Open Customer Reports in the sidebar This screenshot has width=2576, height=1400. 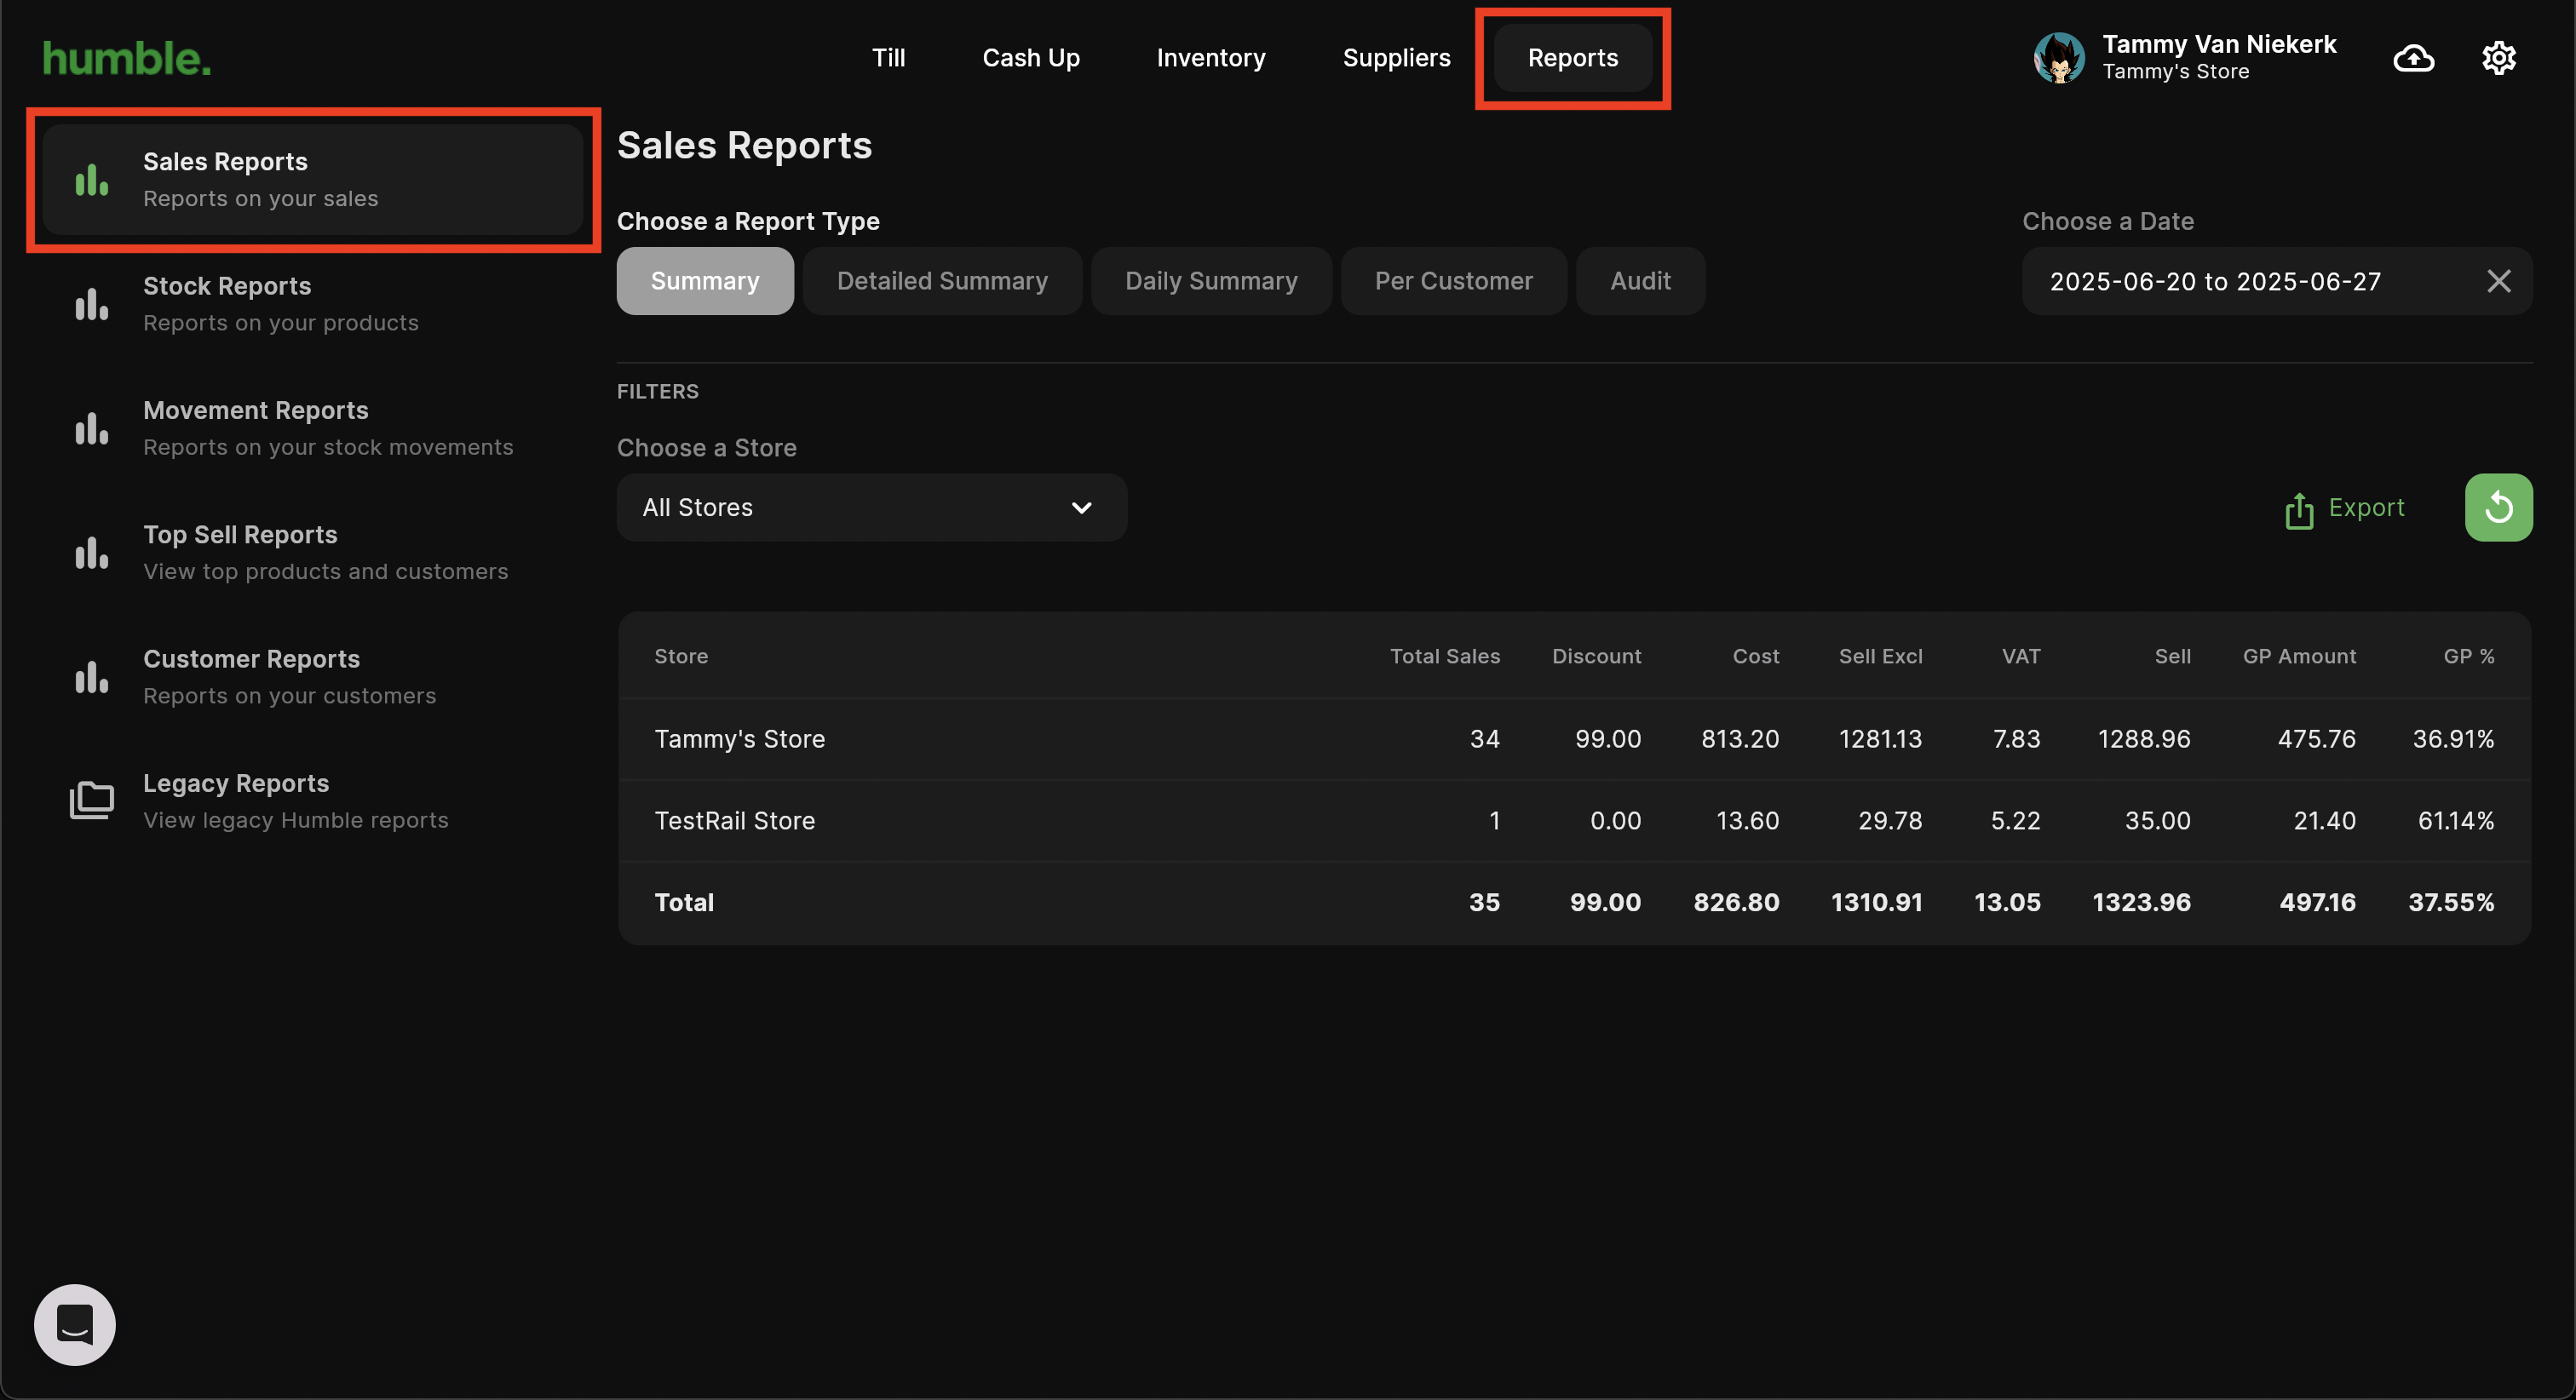point(313,677)
